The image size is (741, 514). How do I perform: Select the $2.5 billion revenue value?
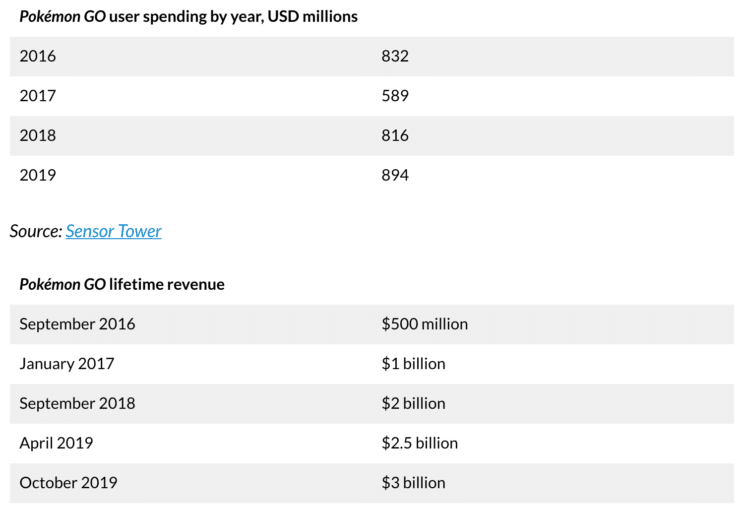(x=419, y=442)
